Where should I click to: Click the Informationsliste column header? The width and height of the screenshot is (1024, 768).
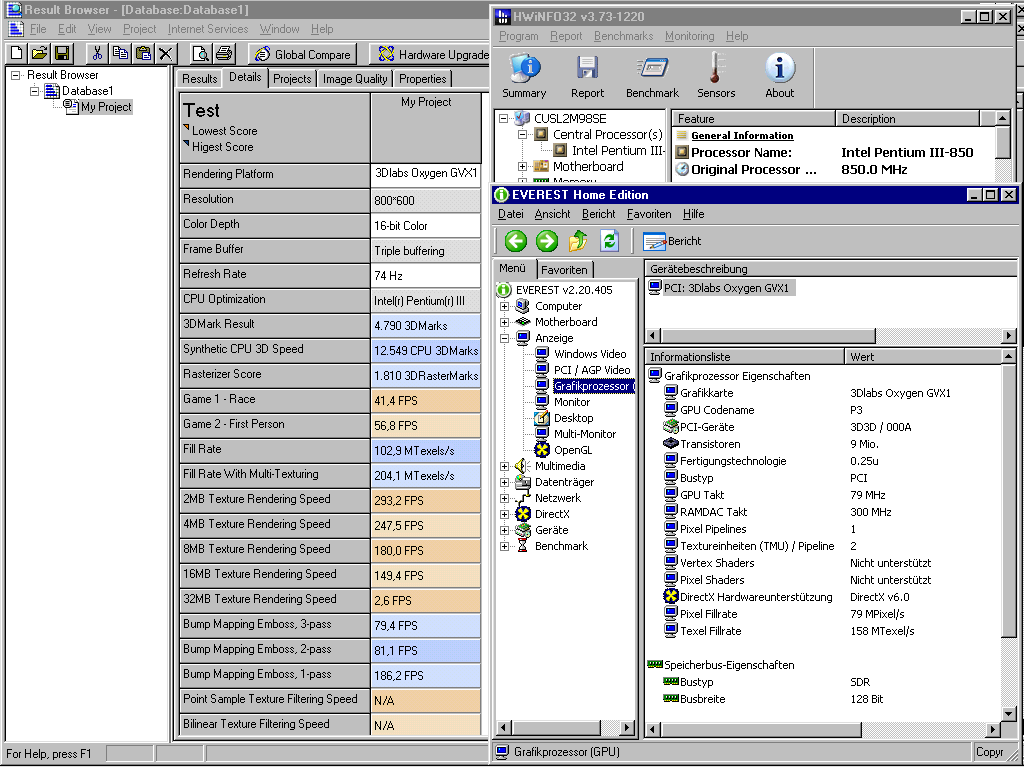(x=744, y=357)
